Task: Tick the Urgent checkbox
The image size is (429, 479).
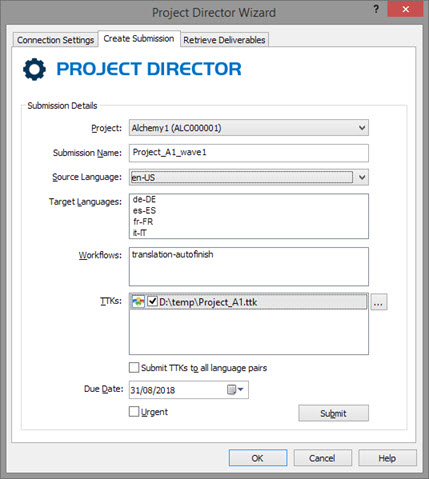Action: pos(134,411)
